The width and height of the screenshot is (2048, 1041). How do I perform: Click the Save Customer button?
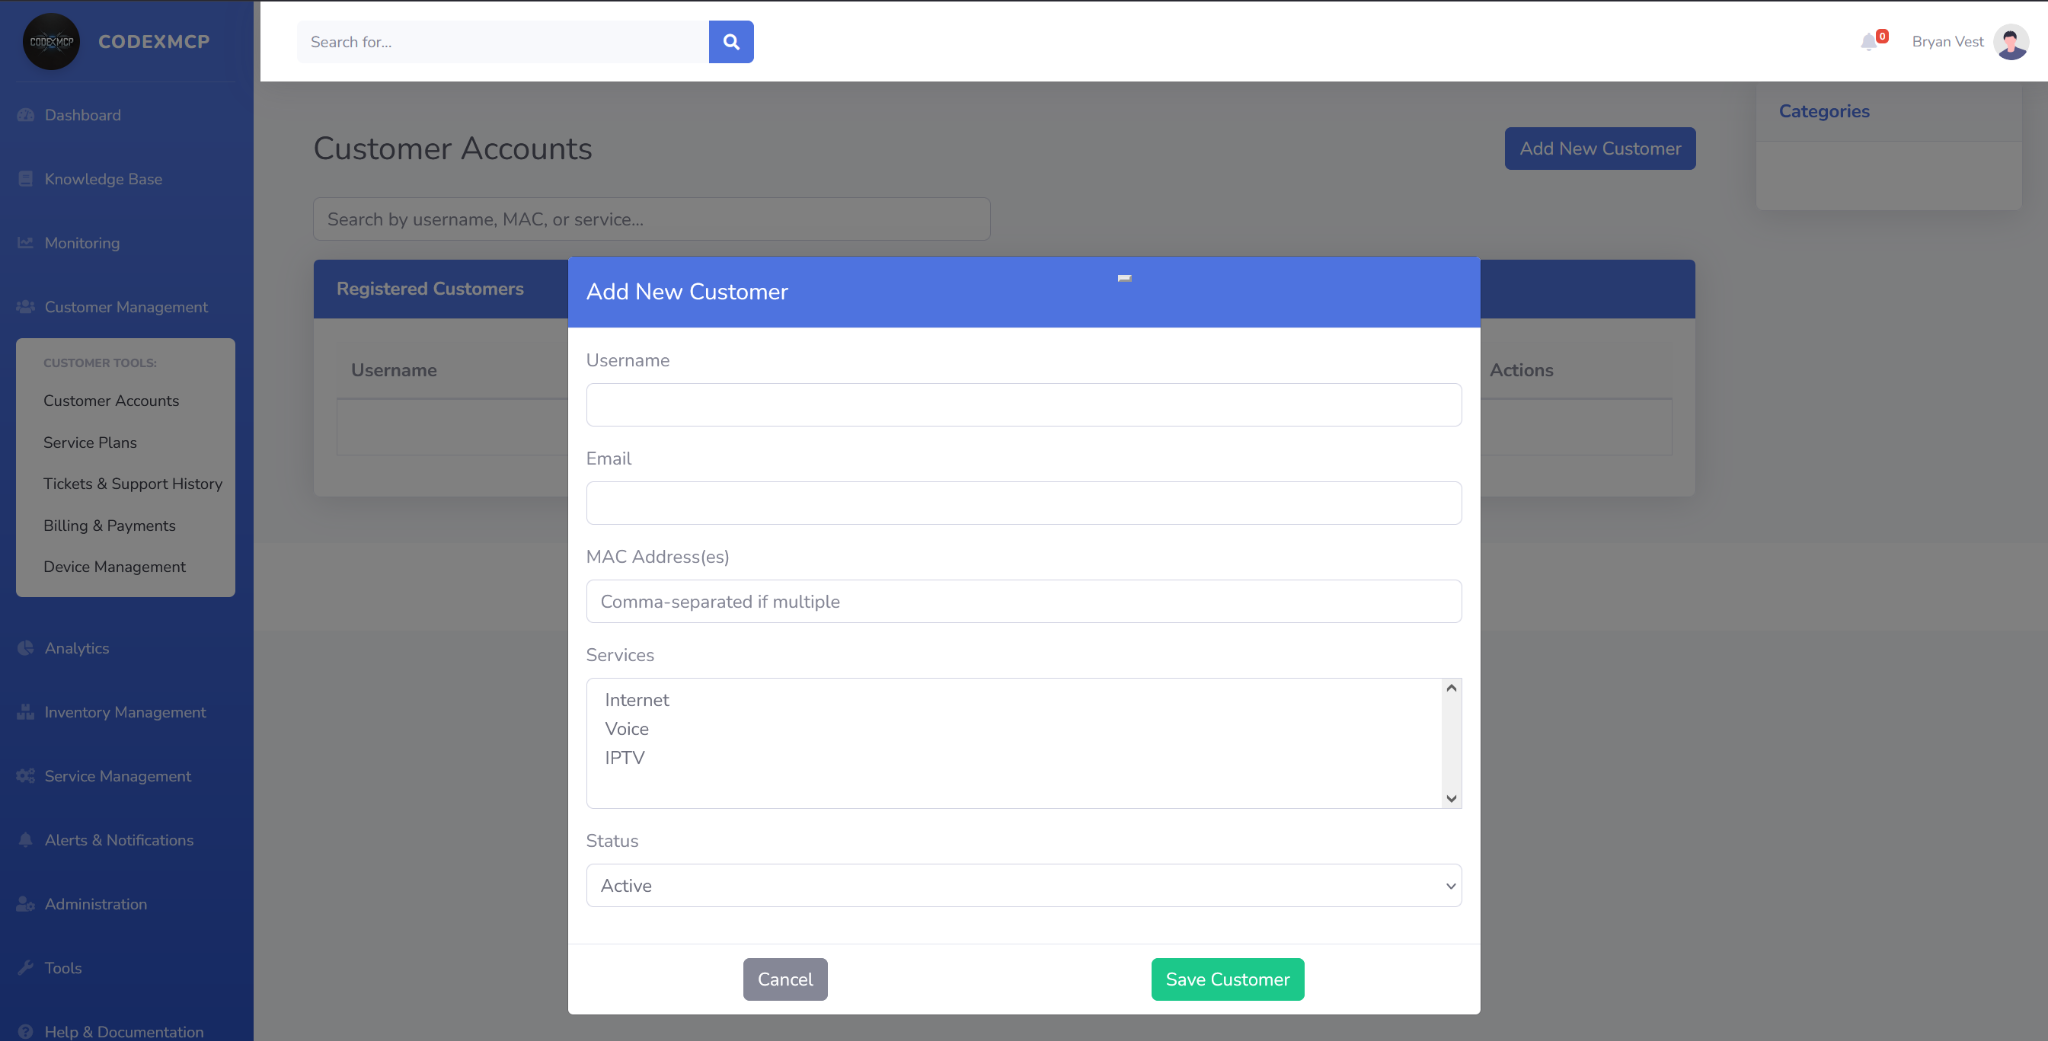click(x=1227, y=979)
